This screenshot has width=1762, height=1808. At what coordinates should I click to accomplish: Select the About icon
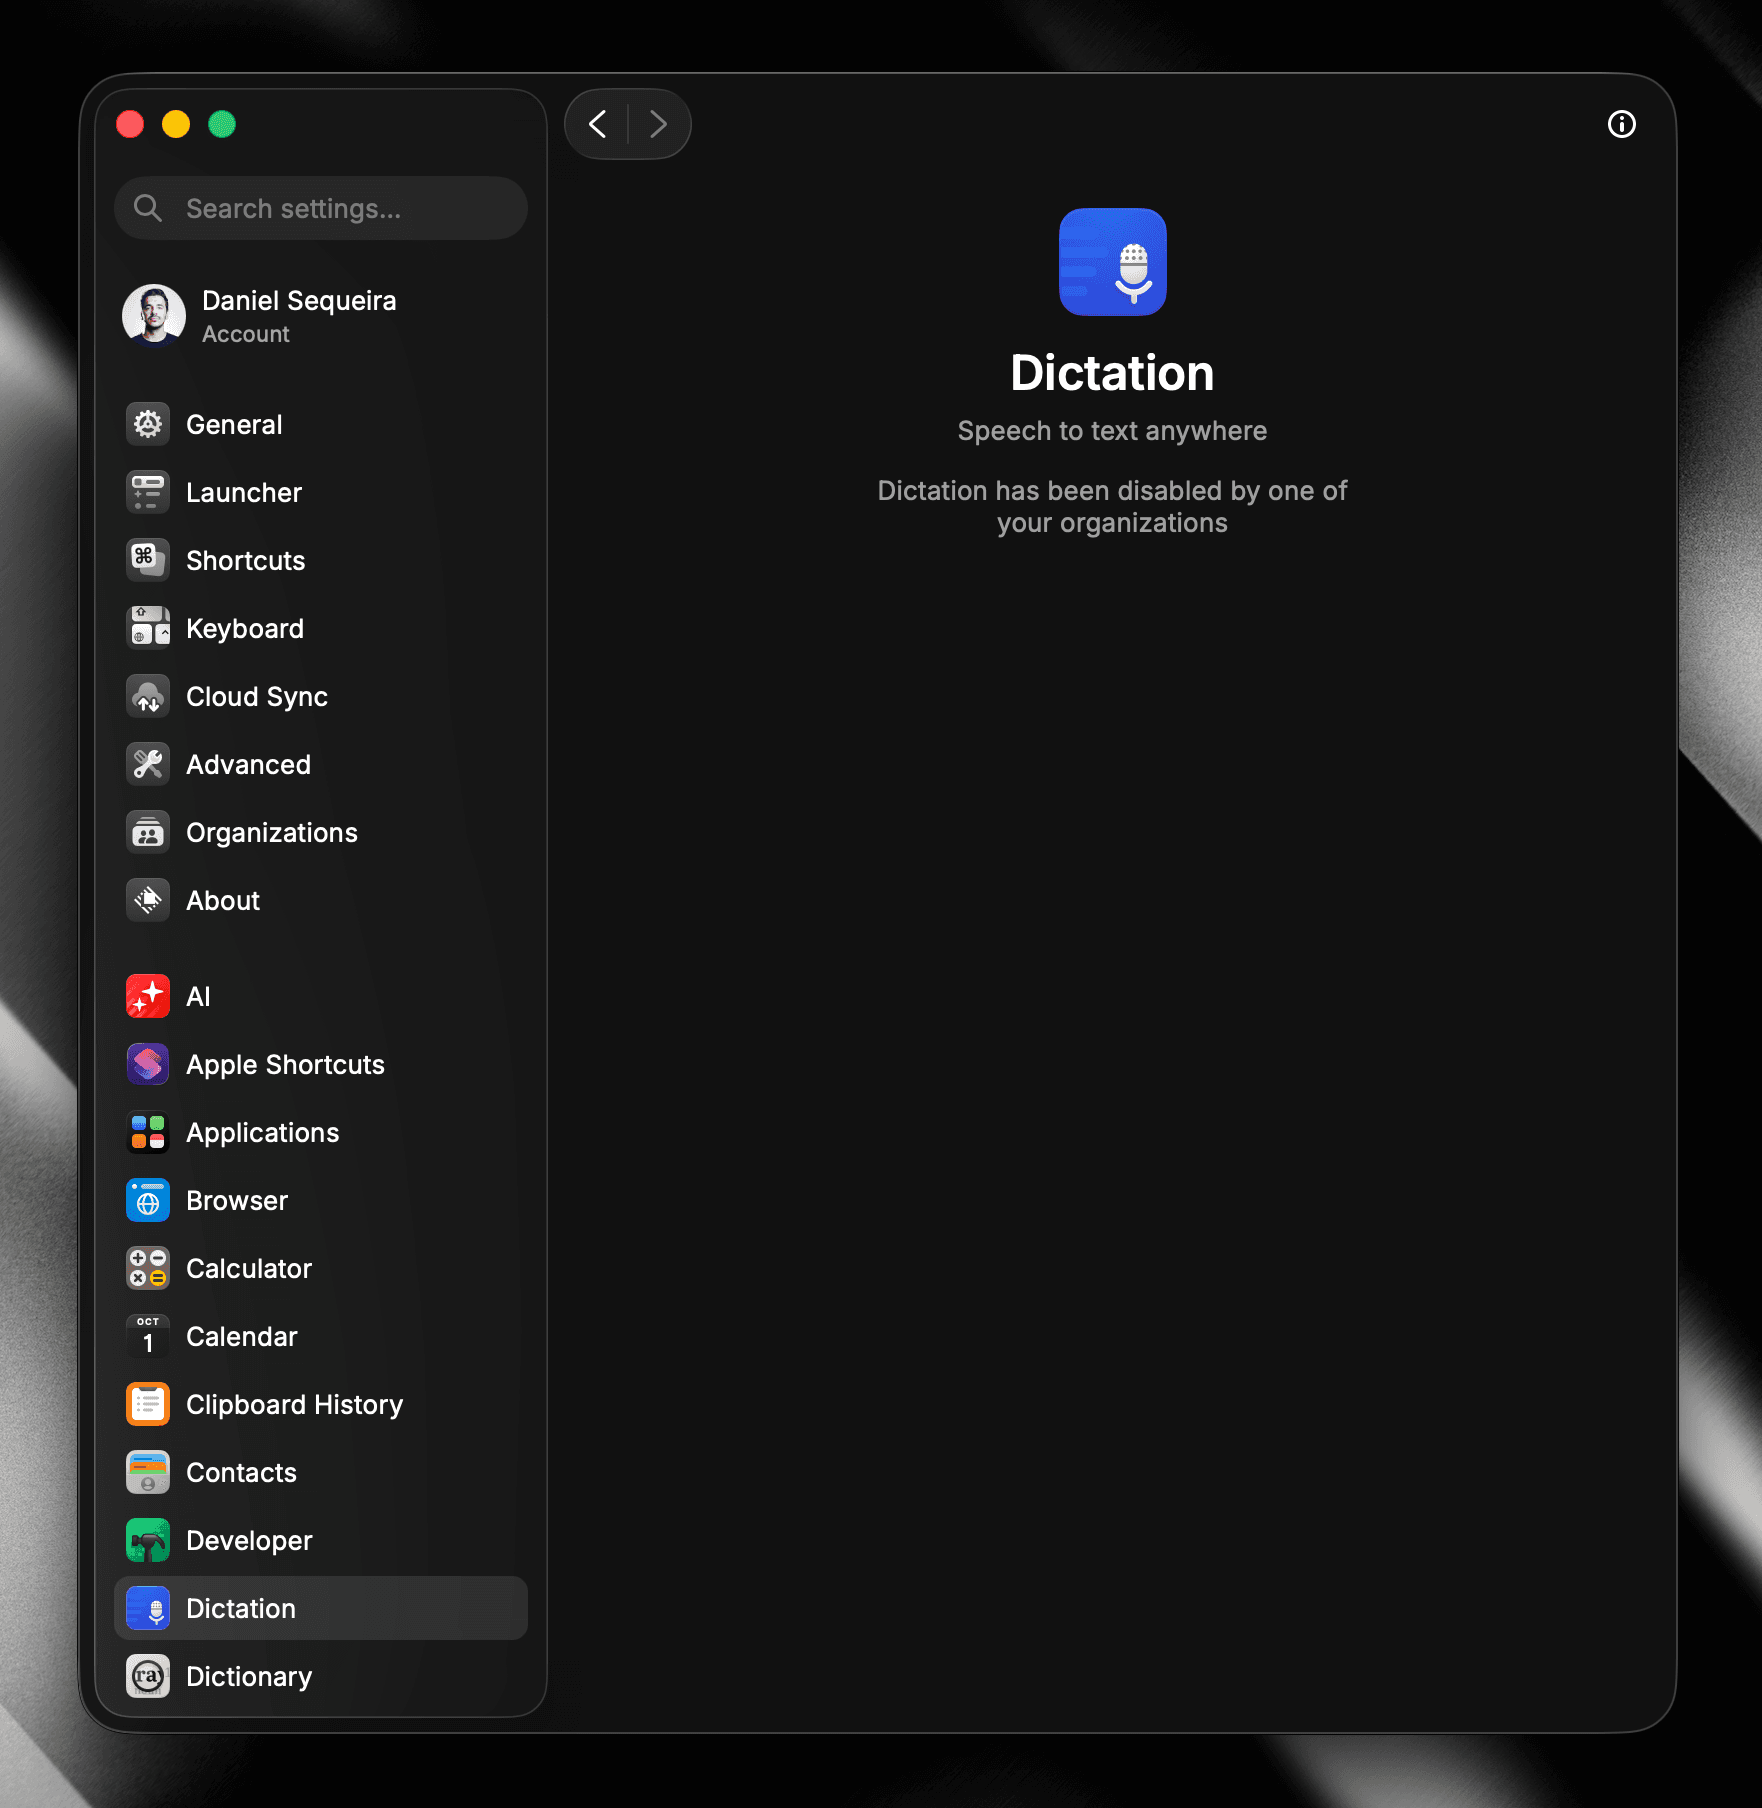[148, 901]
